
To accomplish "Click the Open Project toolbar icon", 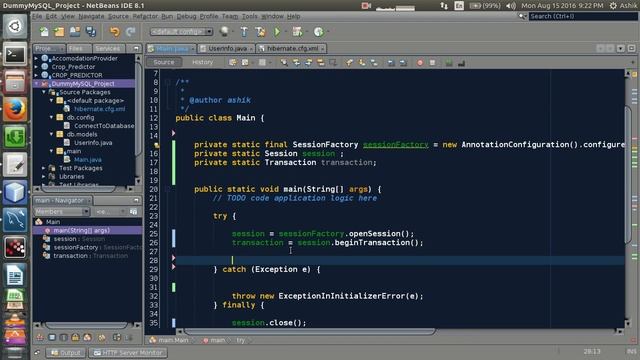I will (x=75, y=31).
